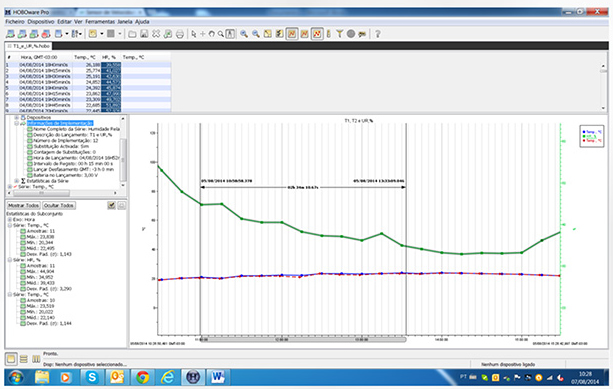
Task: Toggle the first highlighted graph line button
Action: tap(292, 34)
